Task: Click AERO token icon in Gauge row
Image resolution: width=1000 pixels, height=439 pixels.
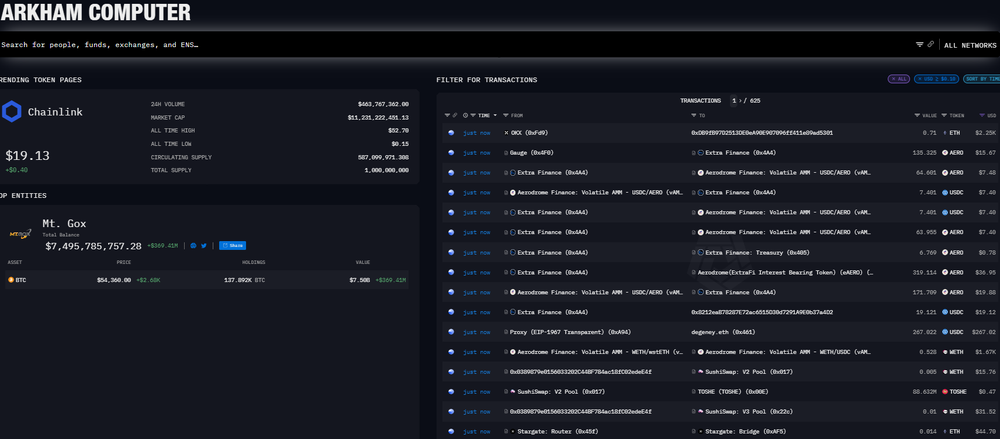Action: tap(945, 153)
